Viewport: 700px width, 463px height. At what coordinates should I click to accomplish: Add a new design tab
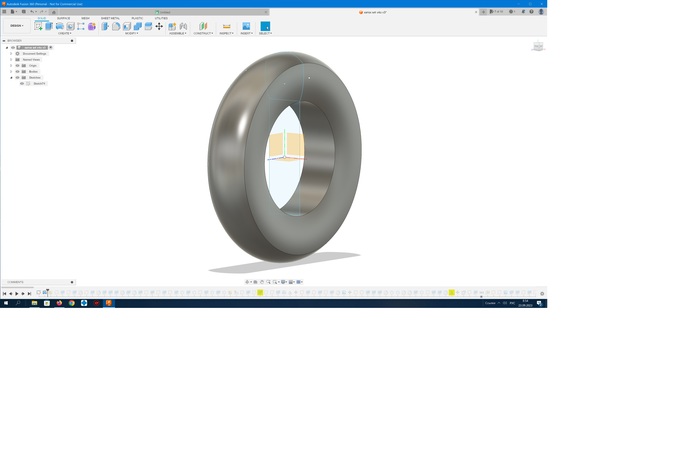[483, 12]
